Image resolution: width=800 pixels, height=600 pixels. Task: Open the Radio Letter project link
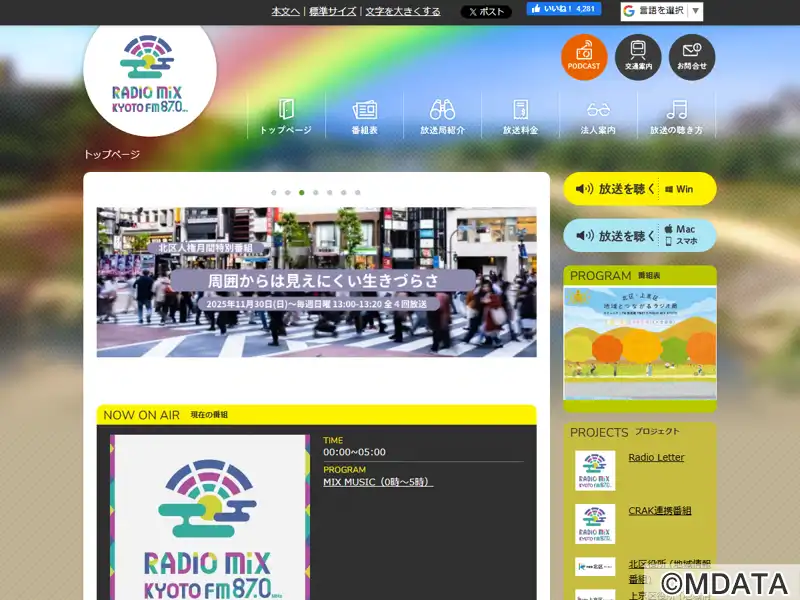656,457
